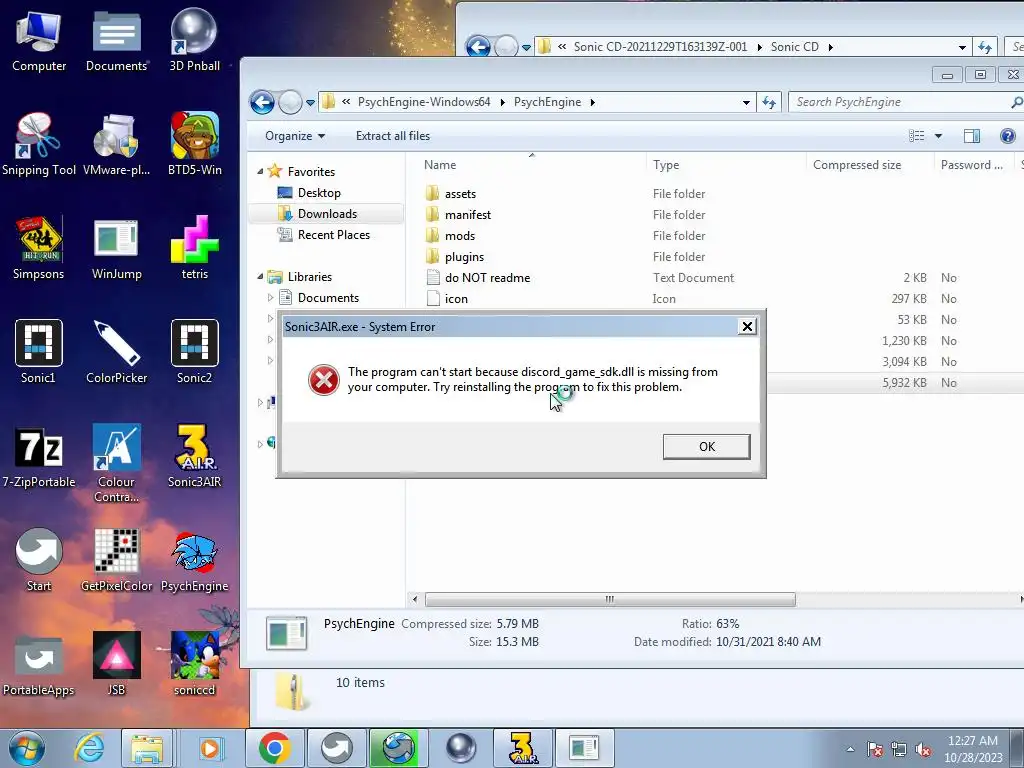Launch the Start desktop shortcut
Screen dimensions: 1024x768
(x=39, y=560)
